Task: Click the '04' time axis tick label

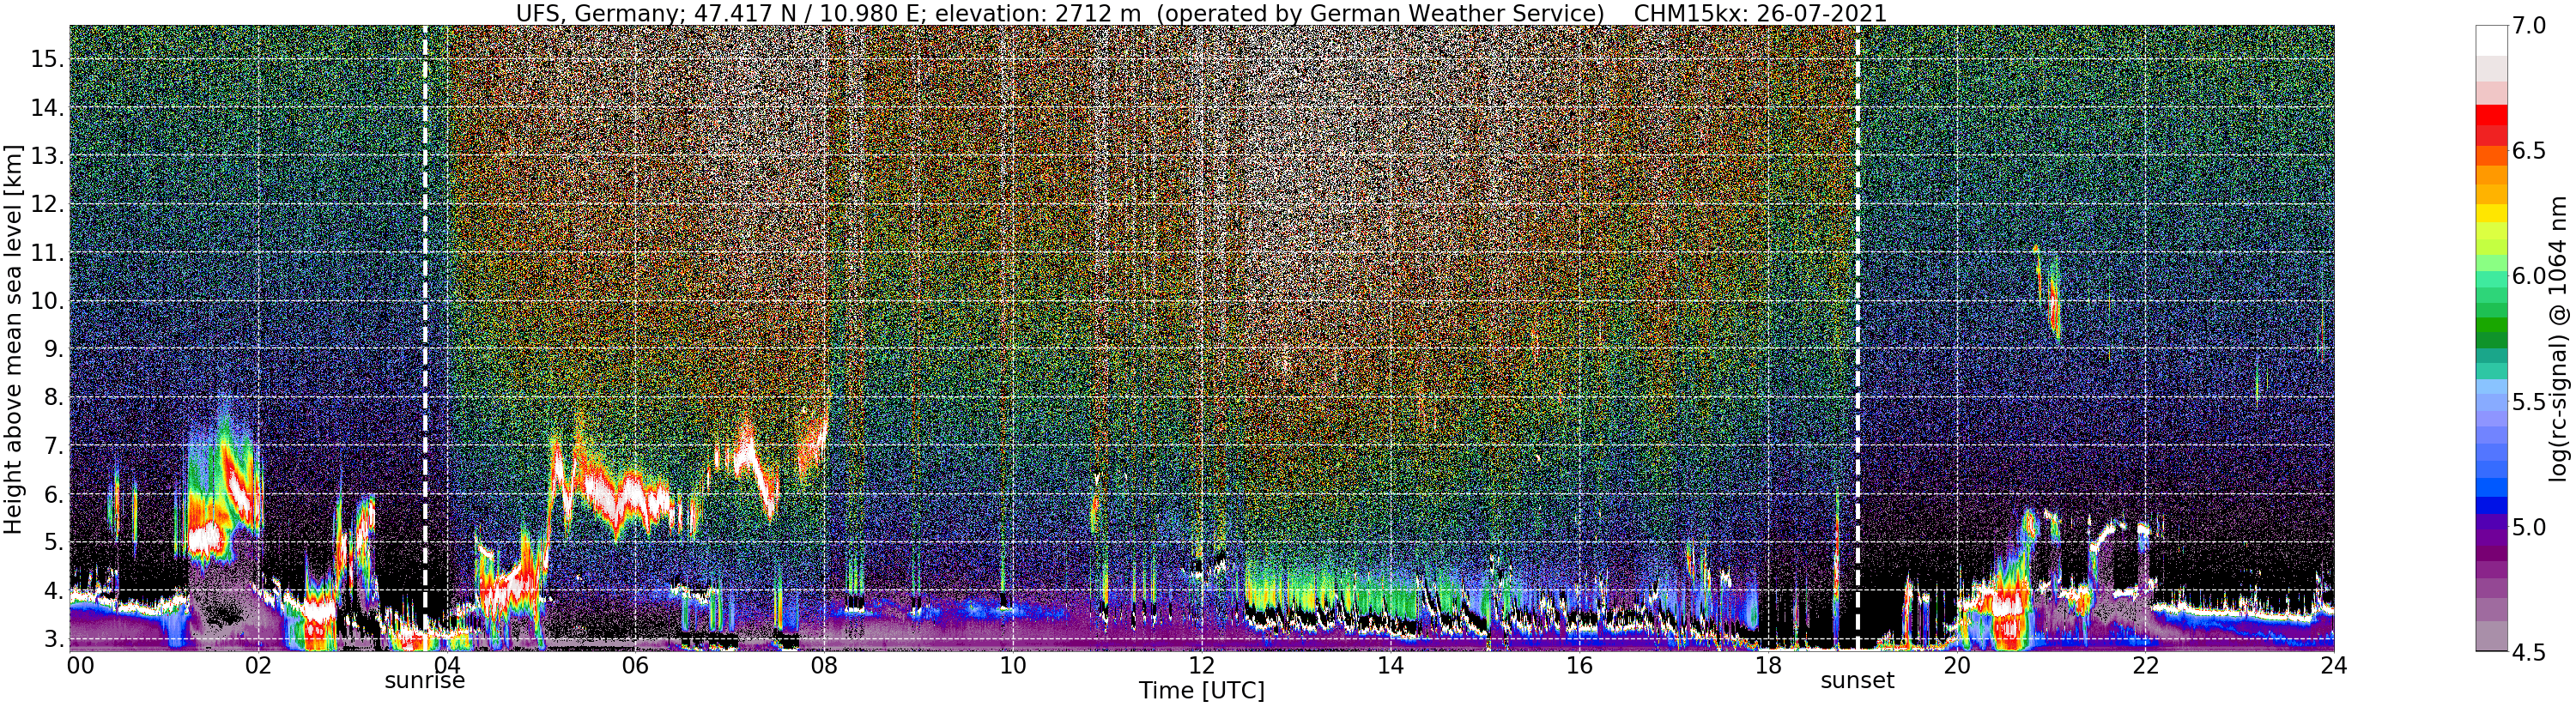Action: pos(447,664)
